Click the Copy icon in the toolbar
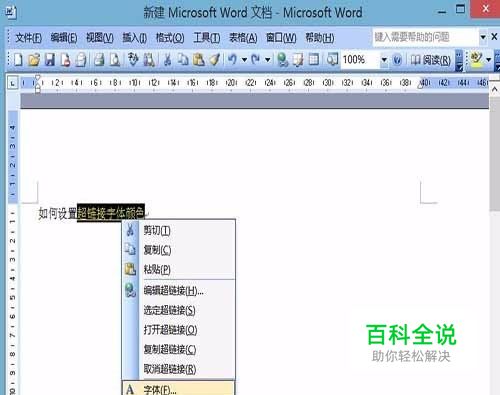This screenshot has width=500, height=395. pos(183,60)
